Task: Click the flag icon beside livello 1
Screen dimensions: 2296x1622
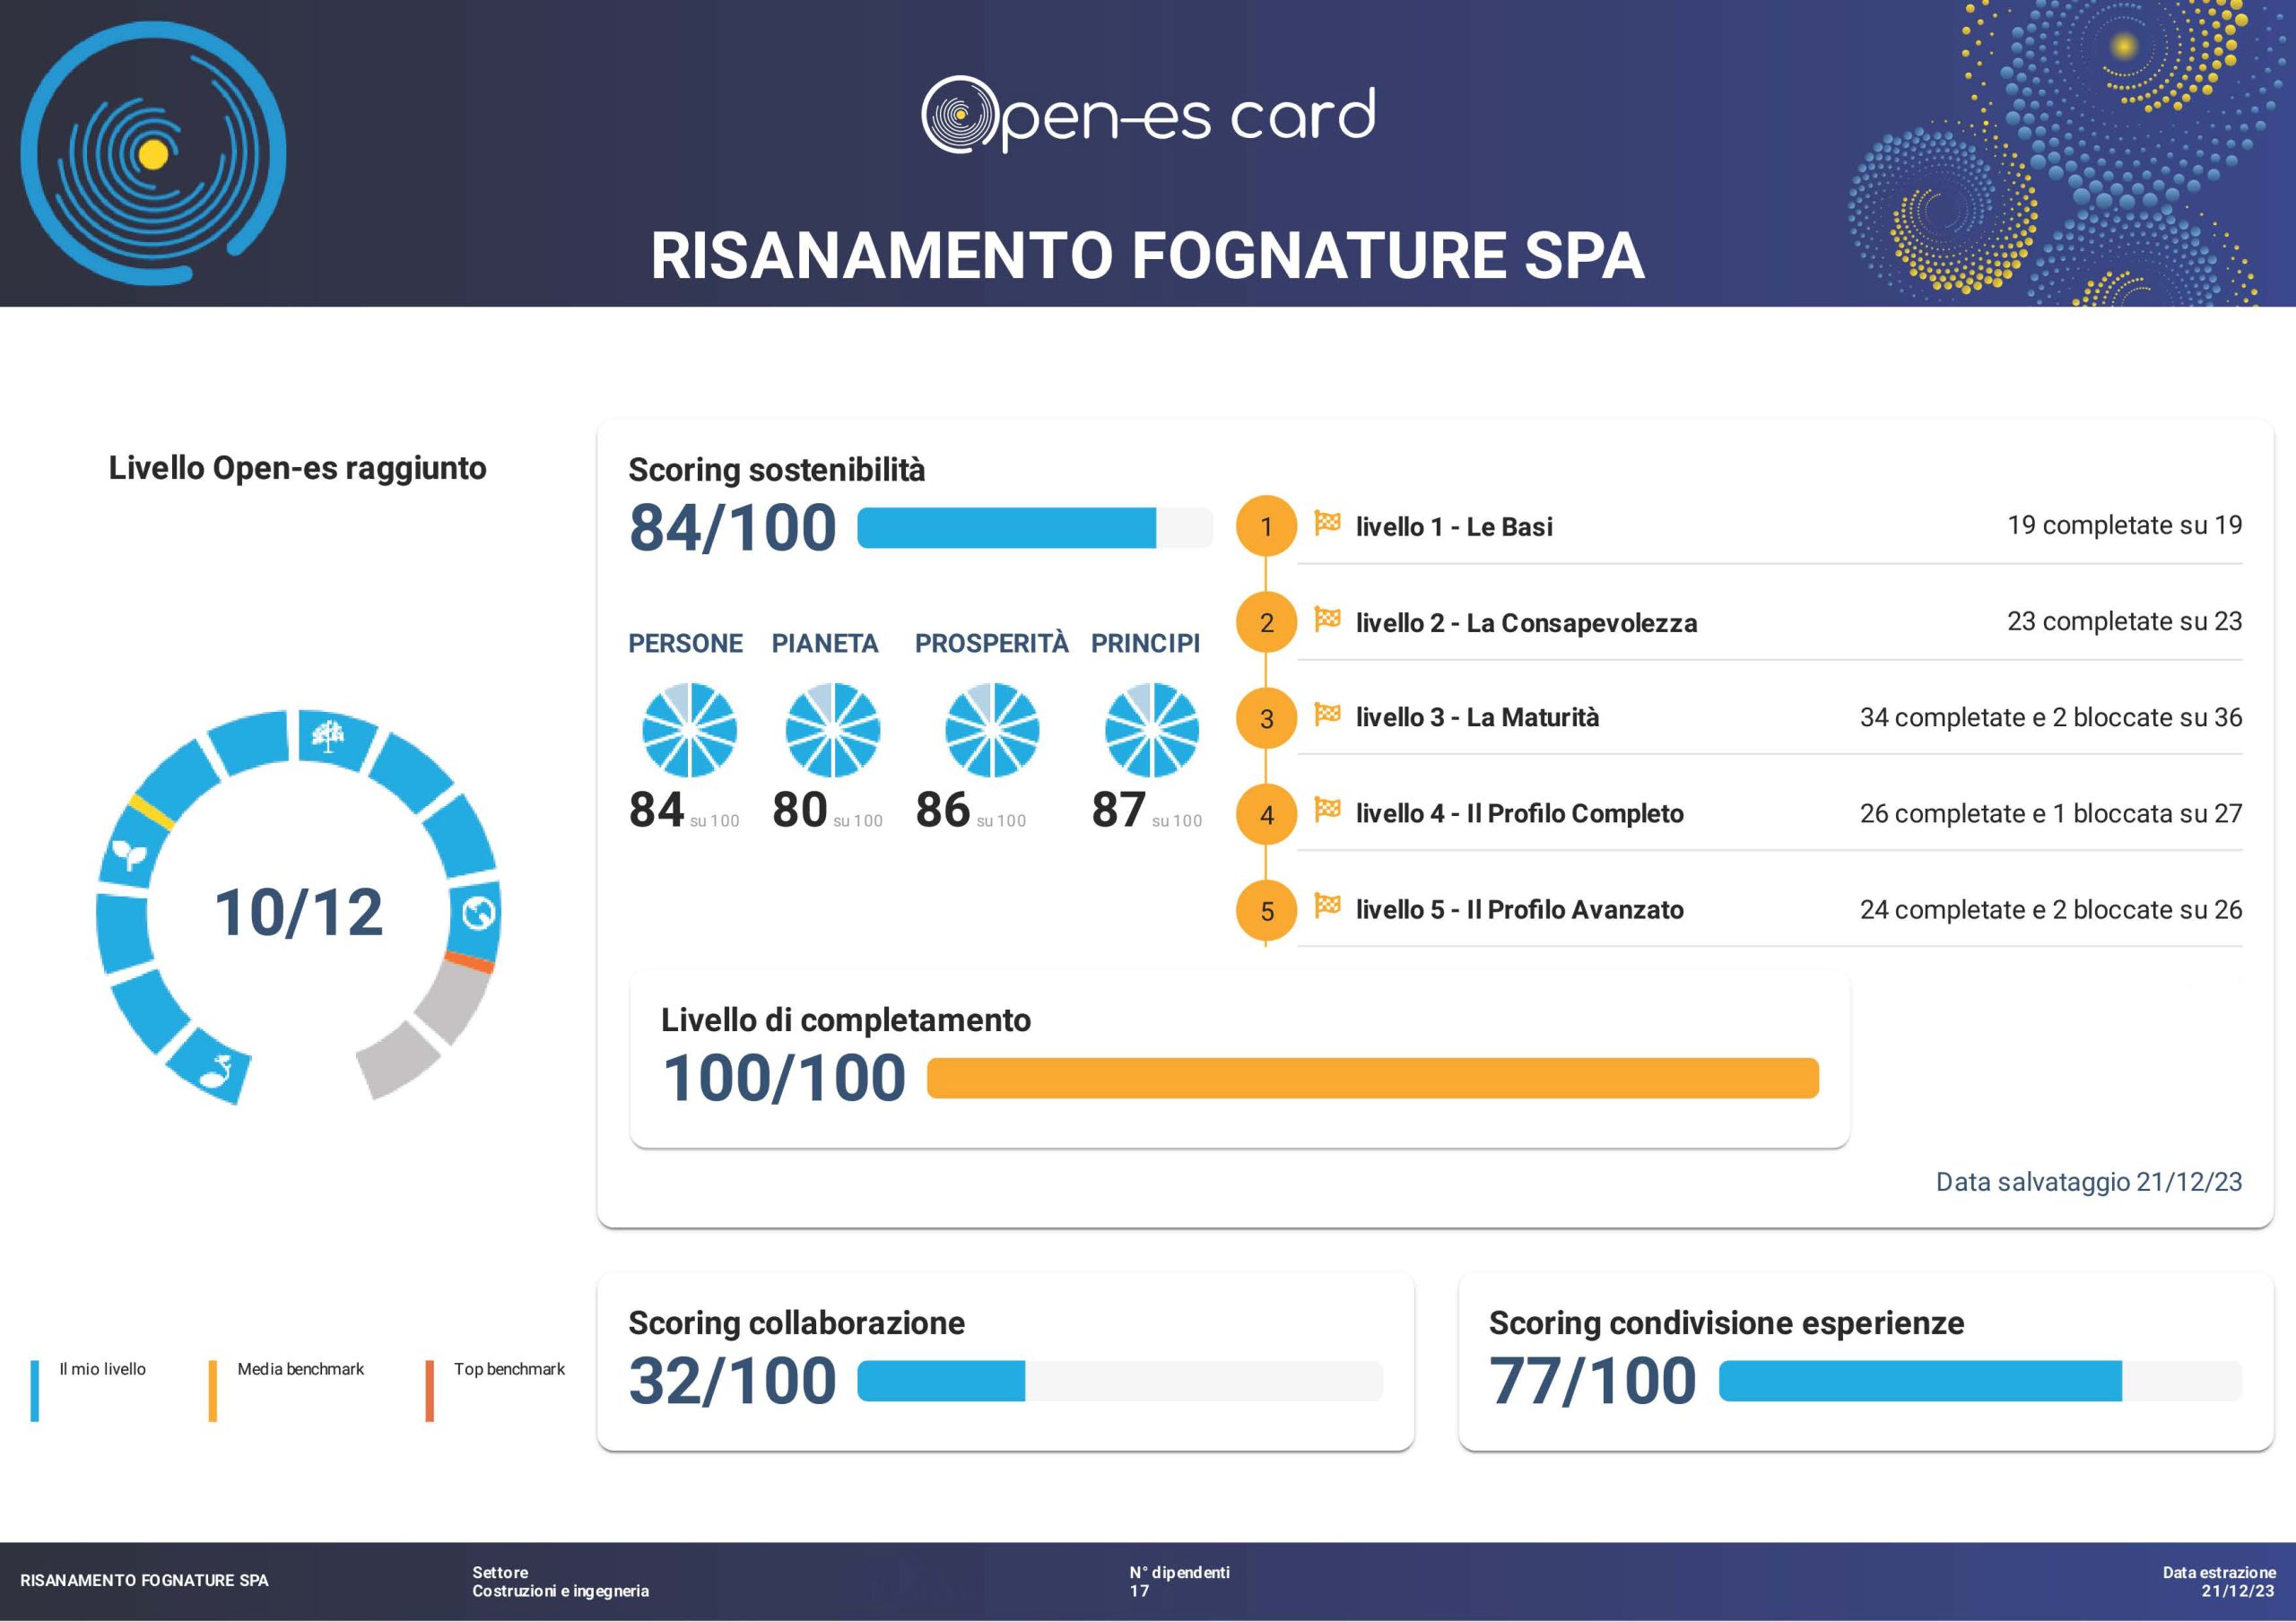Action: [1327, 523]
